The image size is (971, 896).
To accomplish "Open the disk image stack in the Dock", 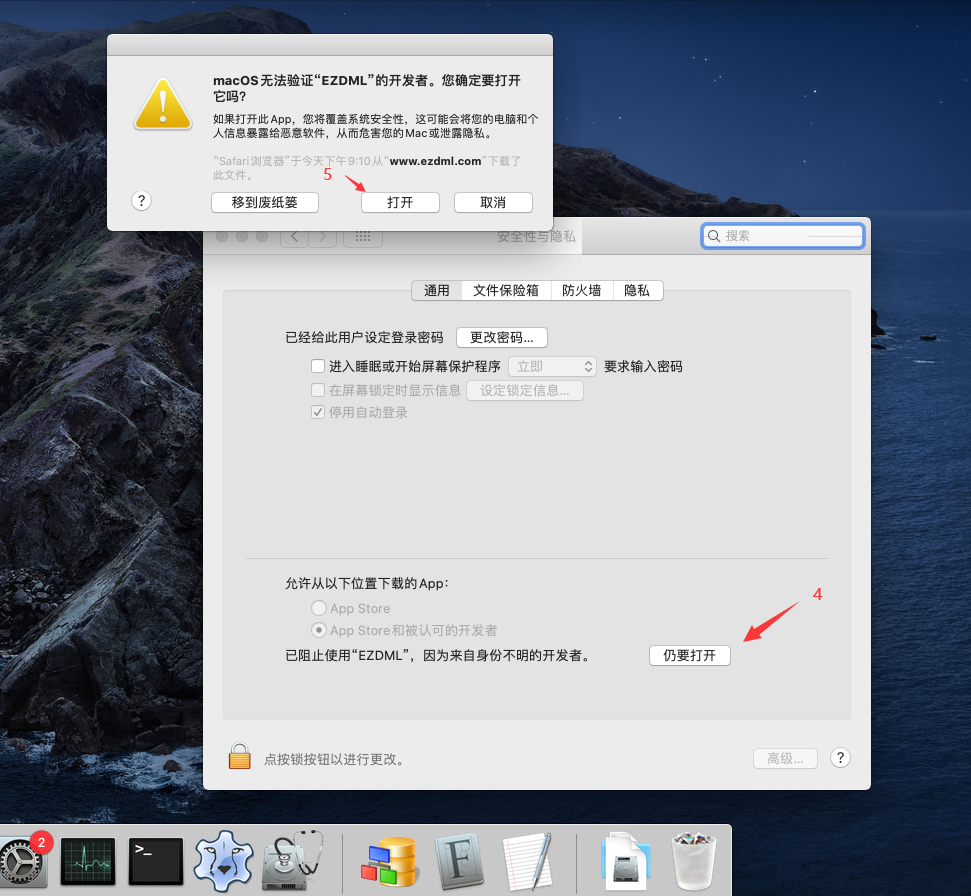I will (x=625, y=861).
